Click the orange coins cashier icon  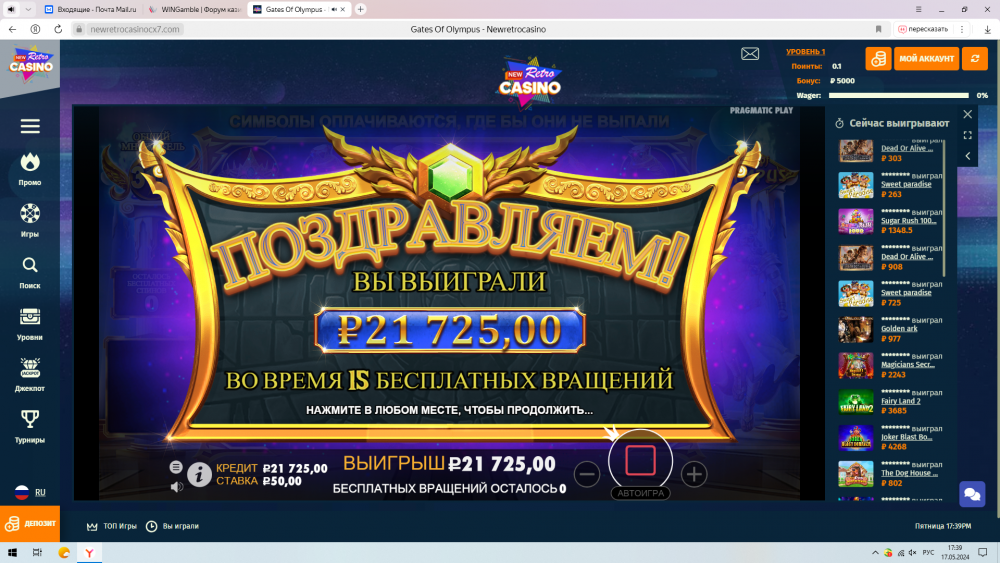[878, 59]
